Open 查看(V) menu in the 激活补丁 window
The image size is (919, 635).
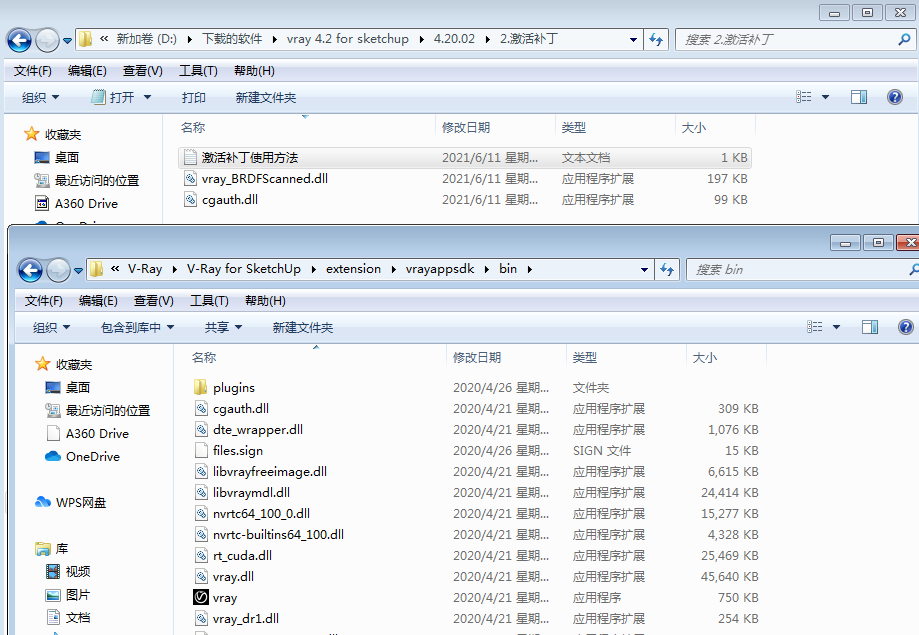point(142,71)
